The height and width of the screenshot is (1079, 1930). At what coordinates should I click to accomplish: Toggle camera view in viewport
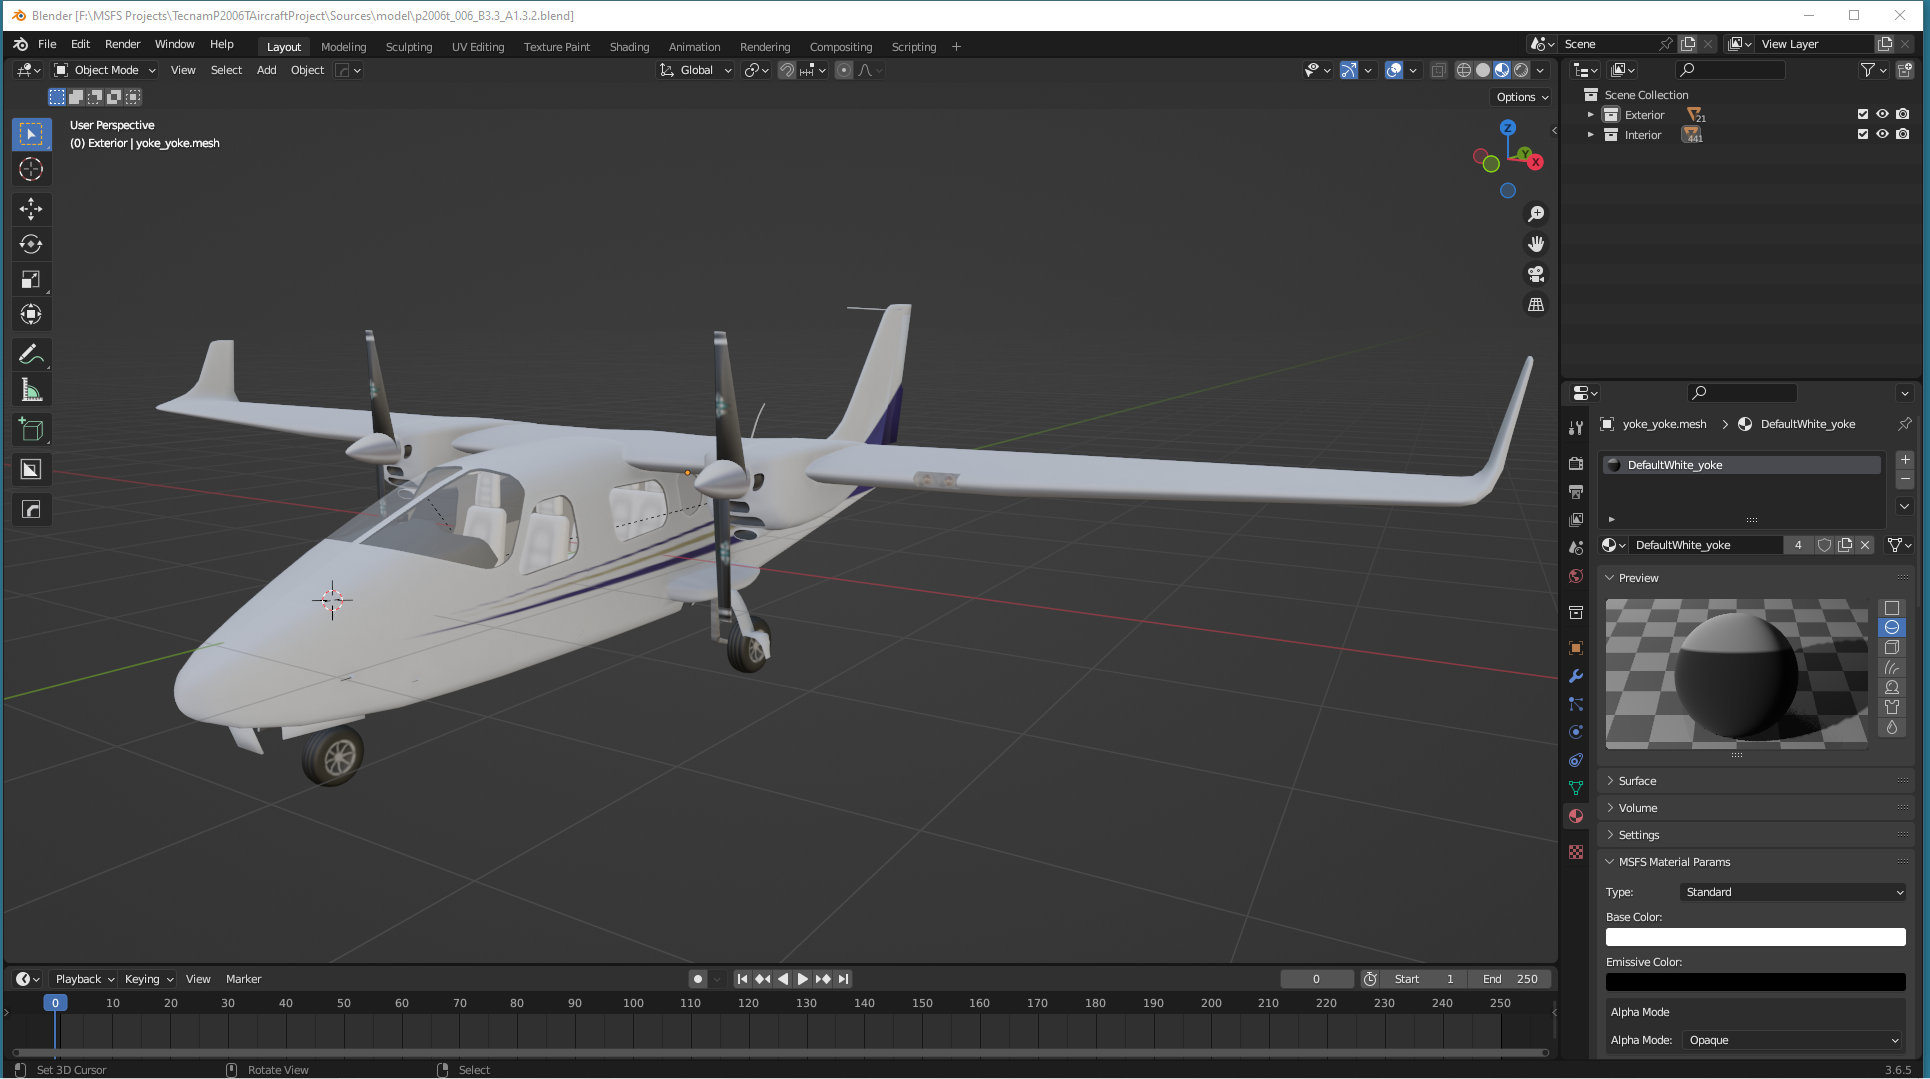pos(1536,274)
